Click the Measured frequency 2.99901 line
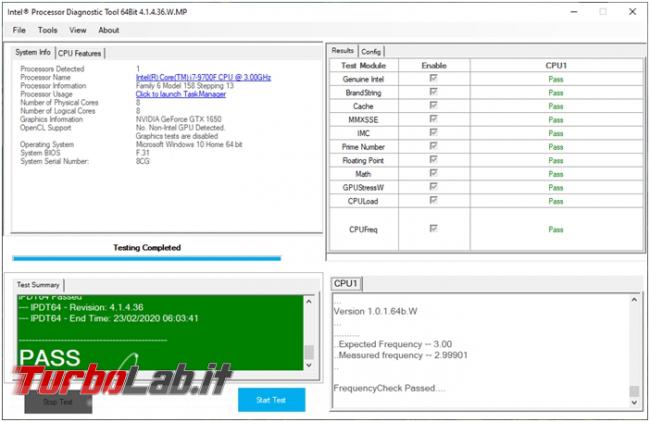650x422 pixels. 401,355
